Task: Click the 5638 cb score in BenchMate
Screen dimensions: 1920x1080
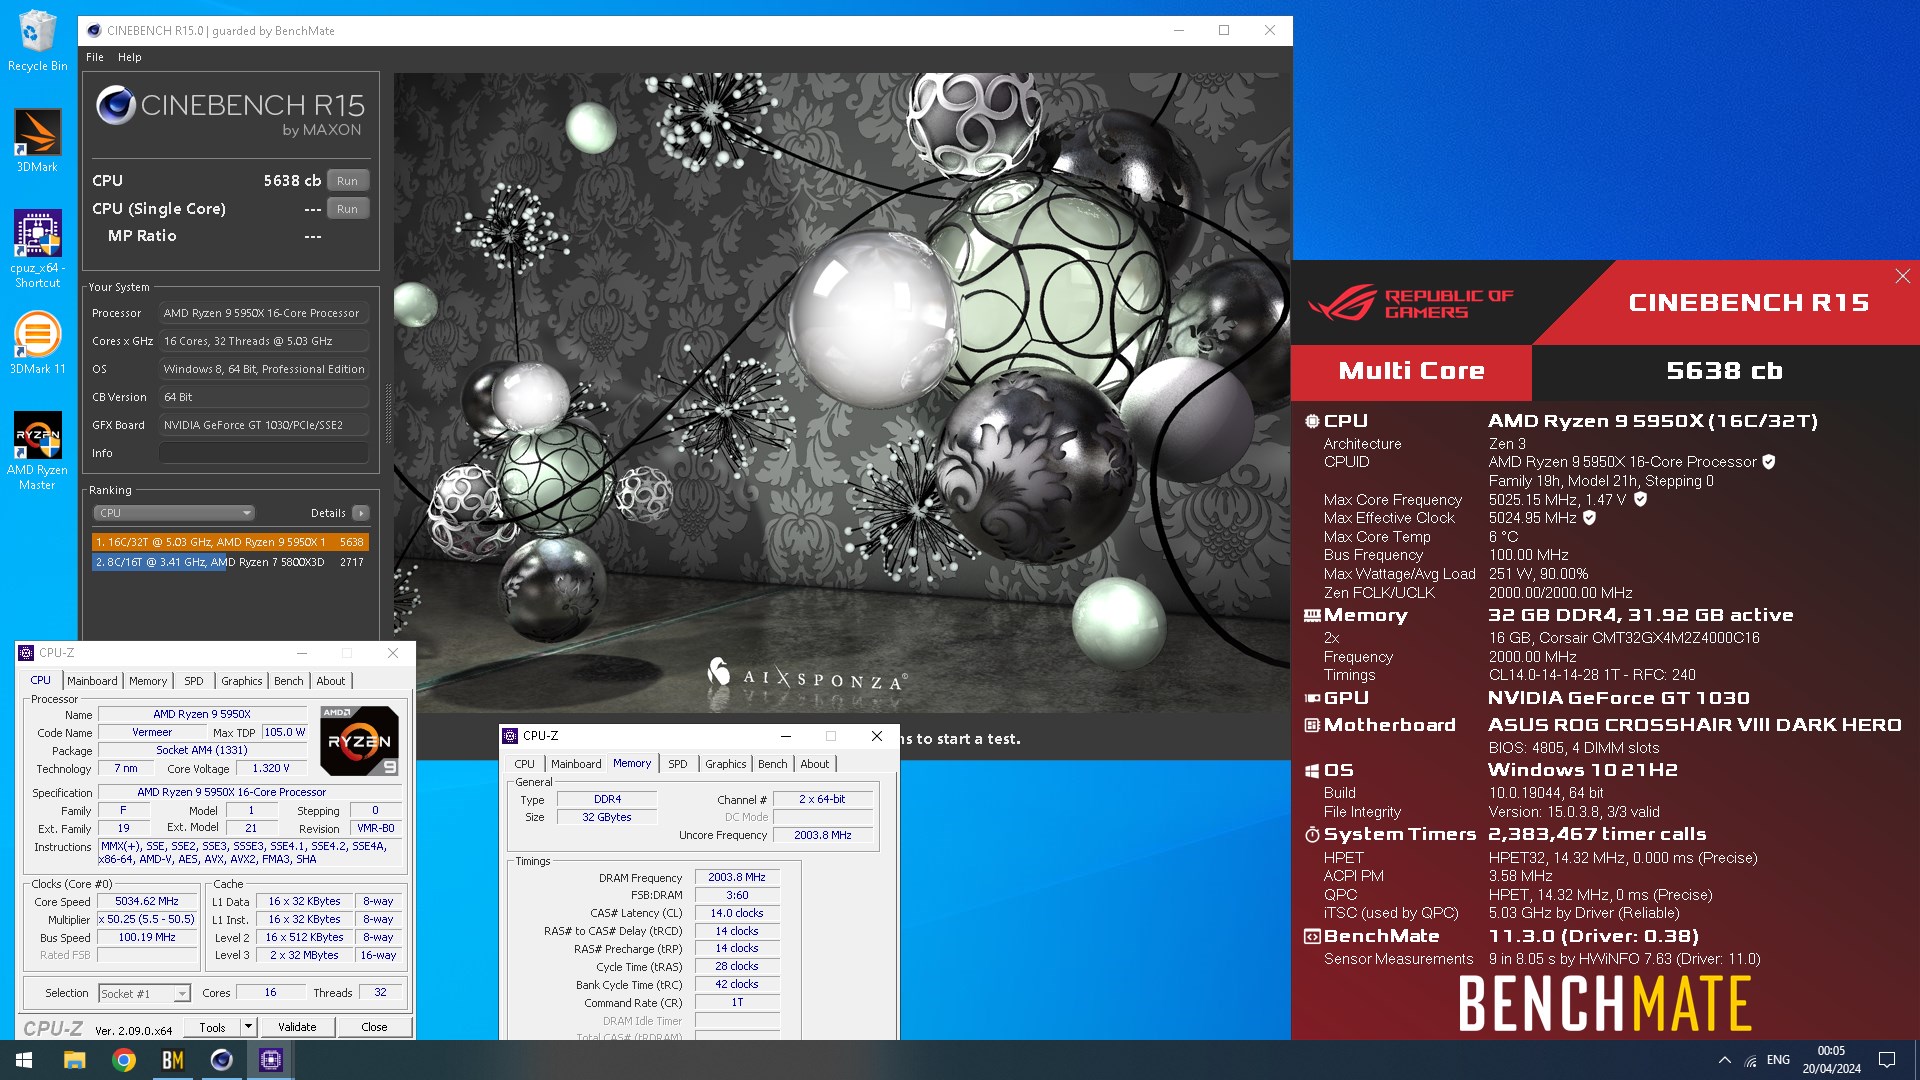Action: 1724,372
